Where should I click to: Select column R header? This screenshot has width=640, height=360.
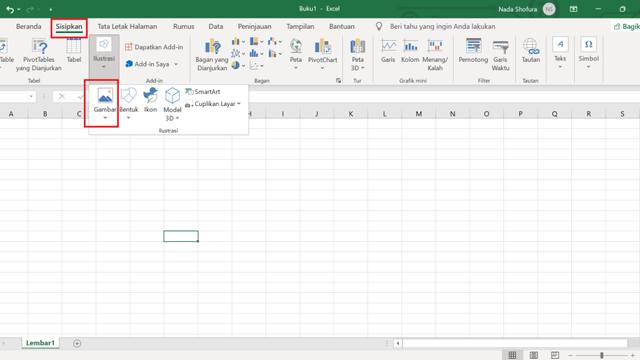click(x=588, y=114)
